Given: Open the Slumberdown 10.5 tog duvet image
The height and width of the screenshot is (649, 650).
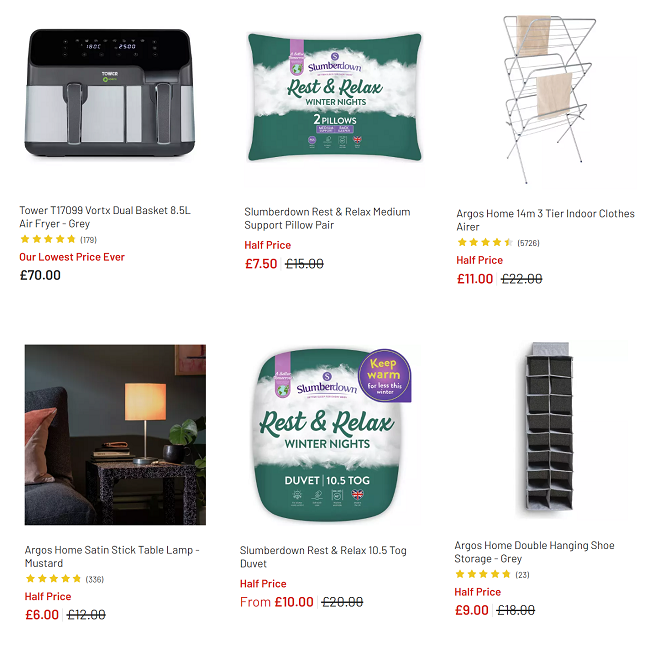Looking at the screenshot, I should tap(332, 435).
